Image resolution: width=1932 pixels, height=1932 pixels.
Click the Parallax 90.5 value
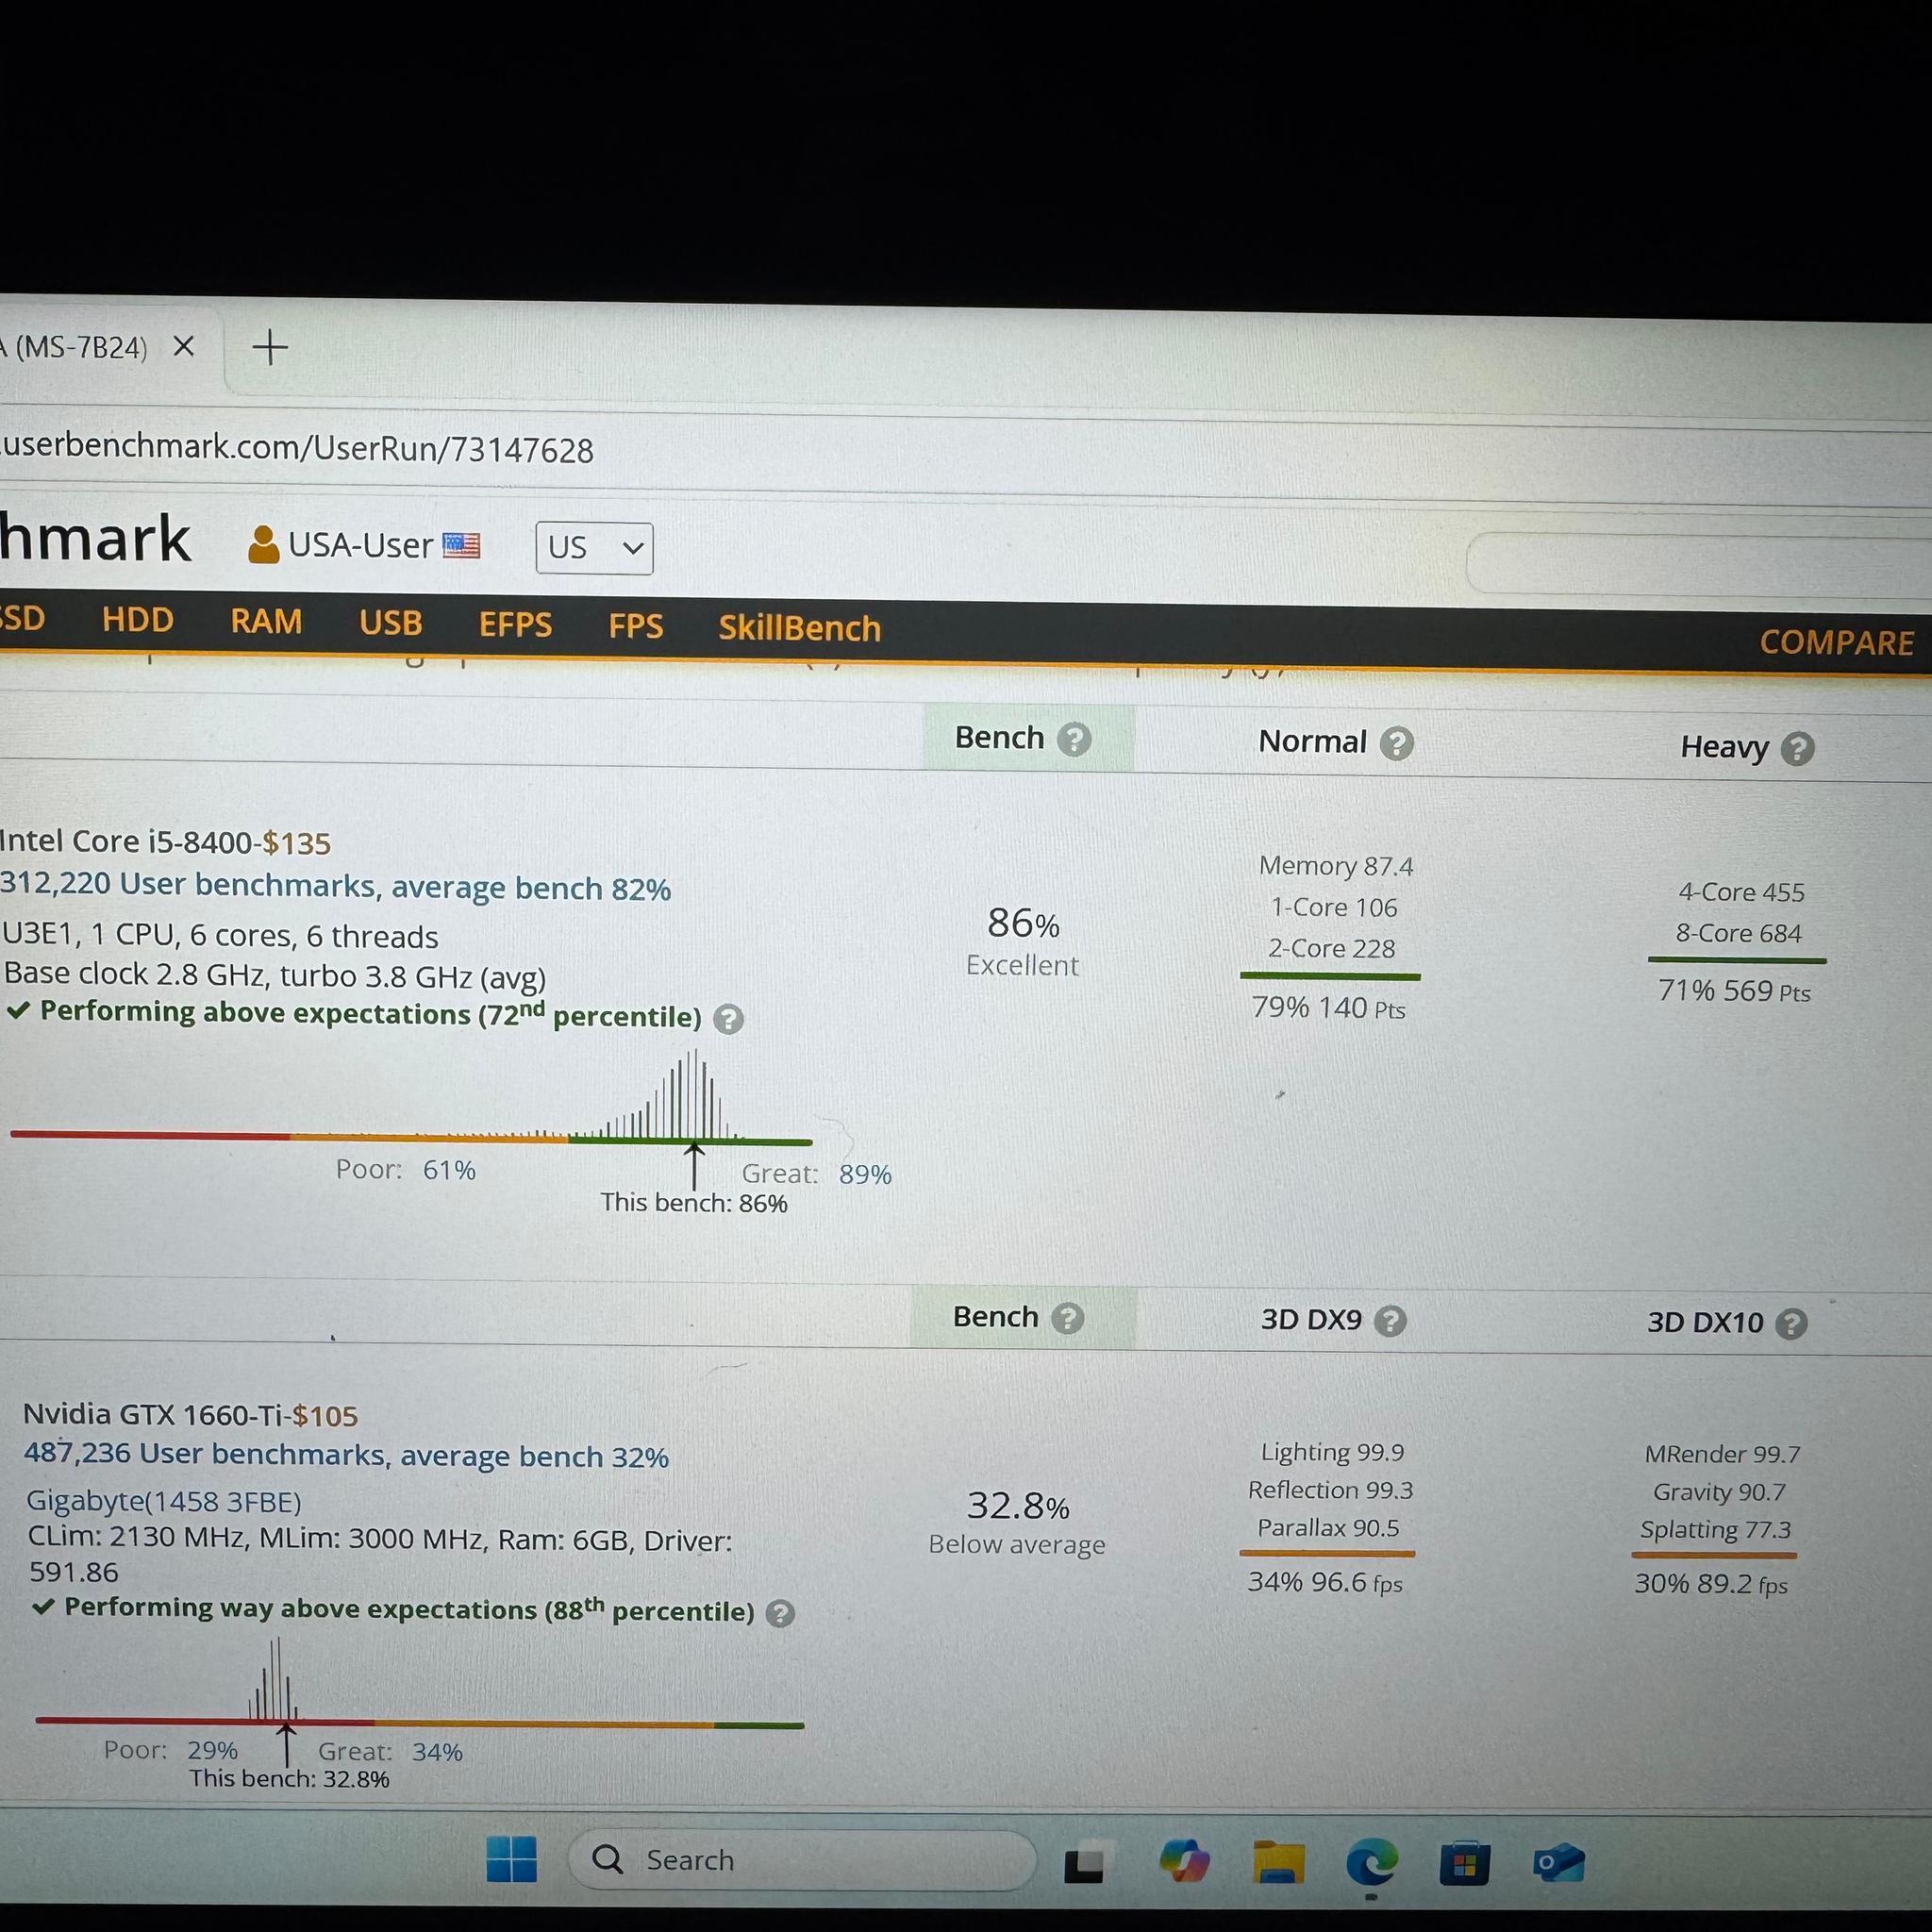tap(1328, 1528)
